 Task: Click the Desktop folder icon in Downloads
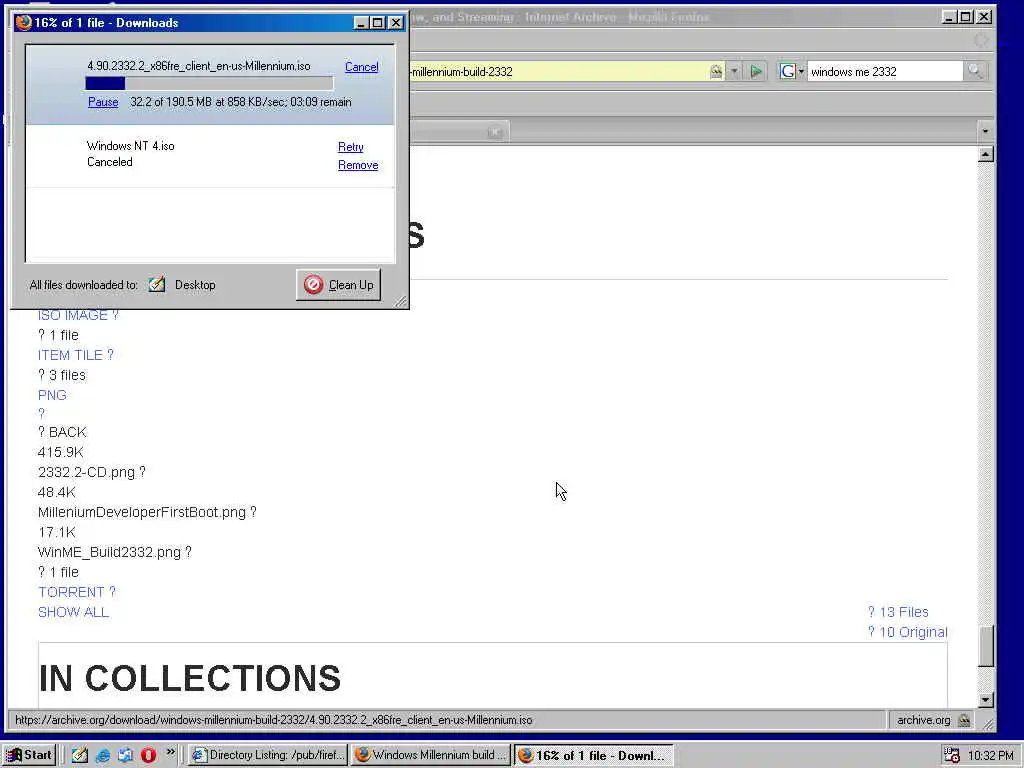pyautogui.click(x=157, y=284)
